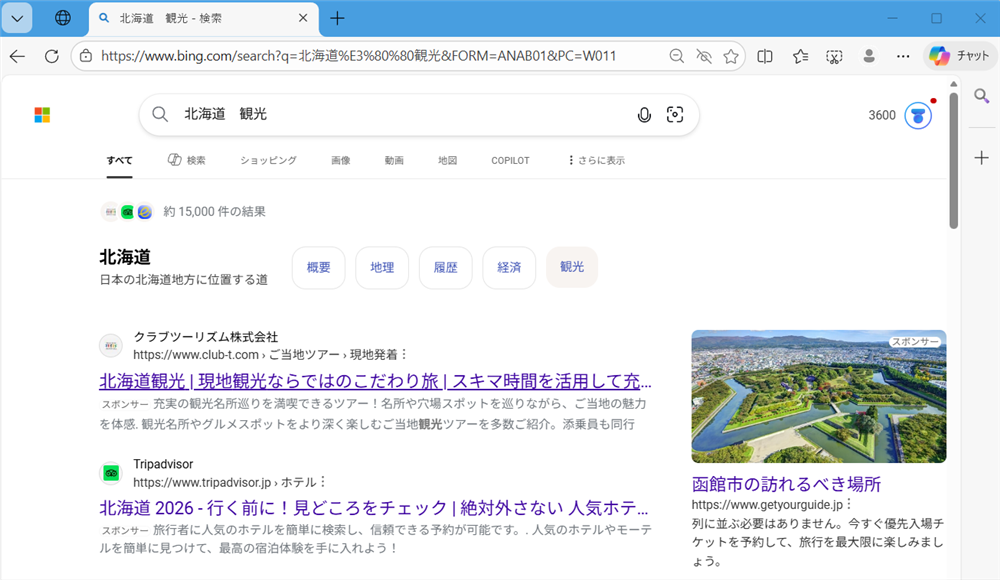Select the 地理 filter button for 北海道
The image size is (1000, 580).
pos(381,267)
